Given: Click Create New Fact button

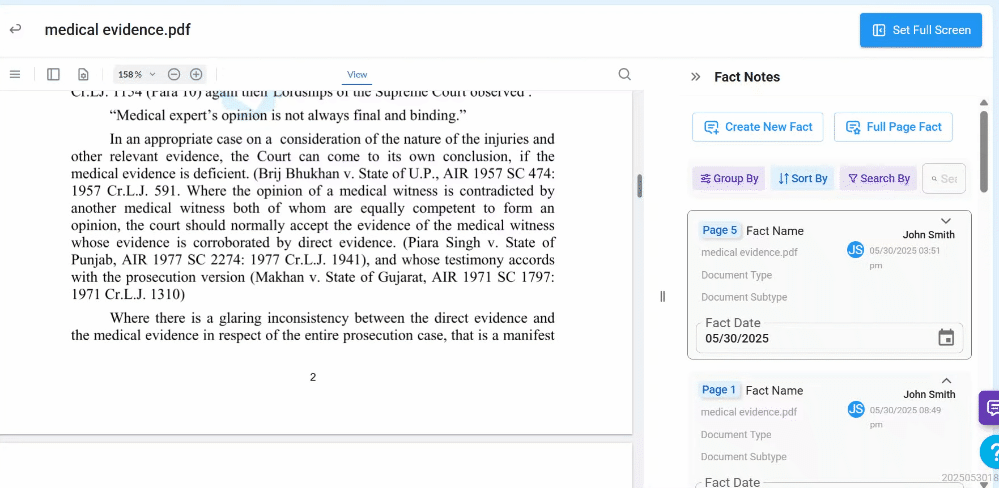Looking at the screenshot, I should point(758,127).
